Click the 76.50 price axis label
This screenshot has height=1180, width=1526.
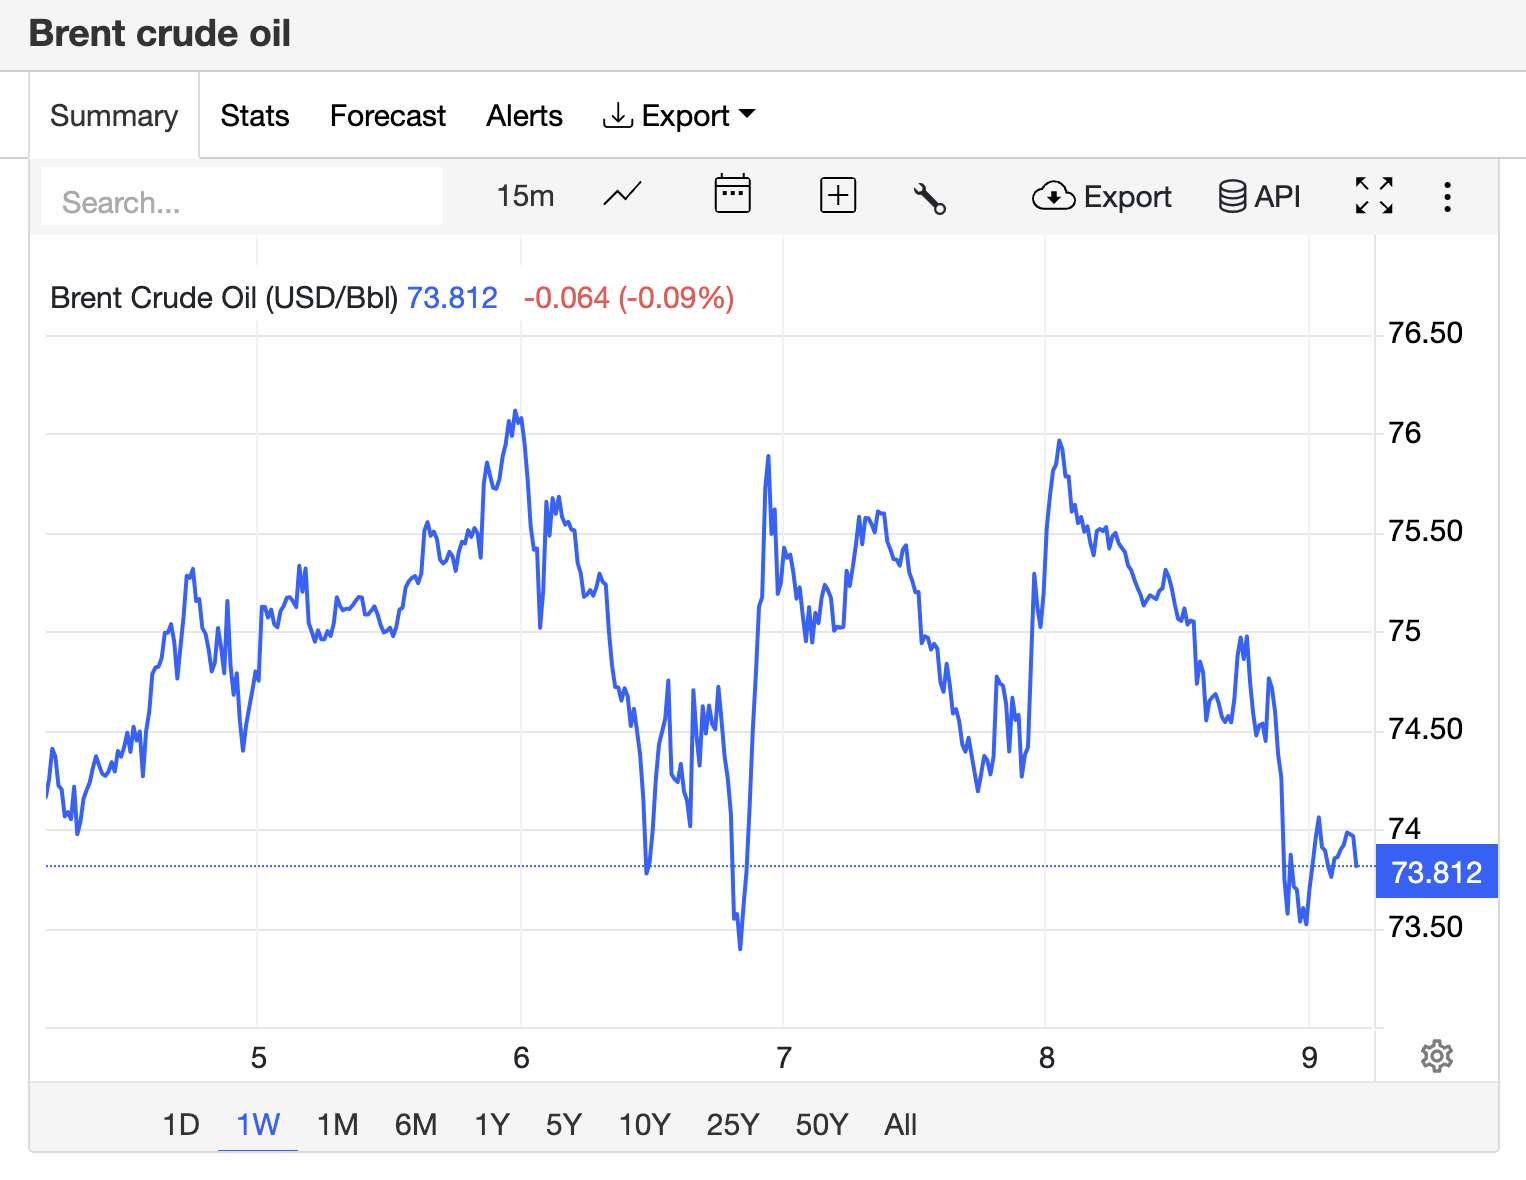pos(1425,333)
